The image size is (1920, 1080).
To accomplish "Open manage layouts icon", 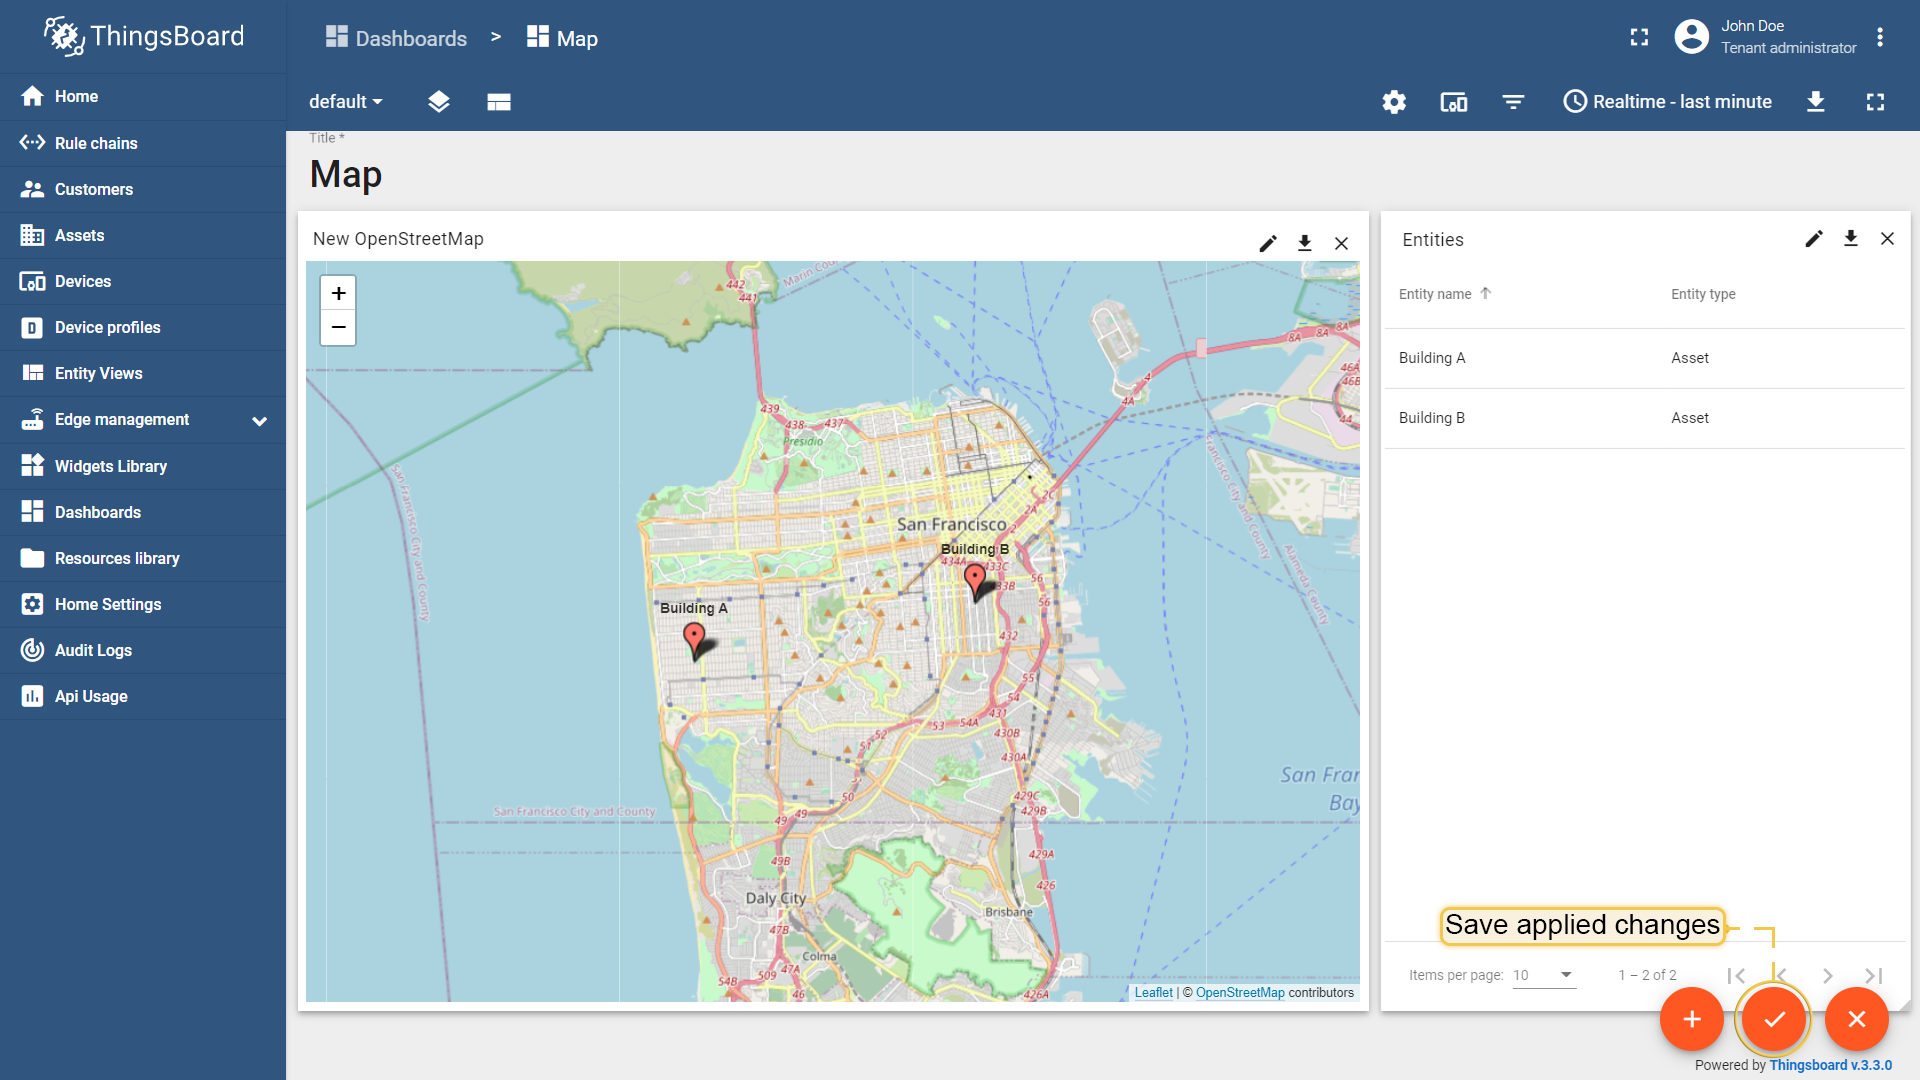I will 499,102.
